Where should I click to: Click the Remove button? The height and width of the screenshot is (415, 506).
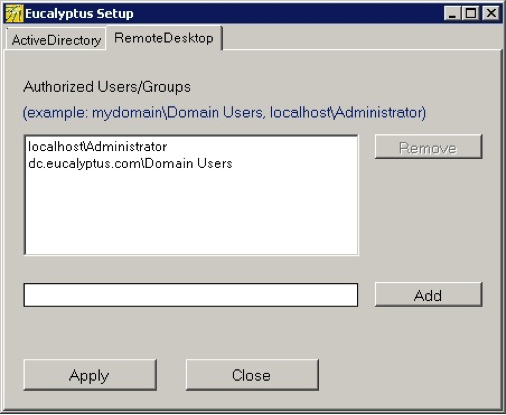point(428,147)
